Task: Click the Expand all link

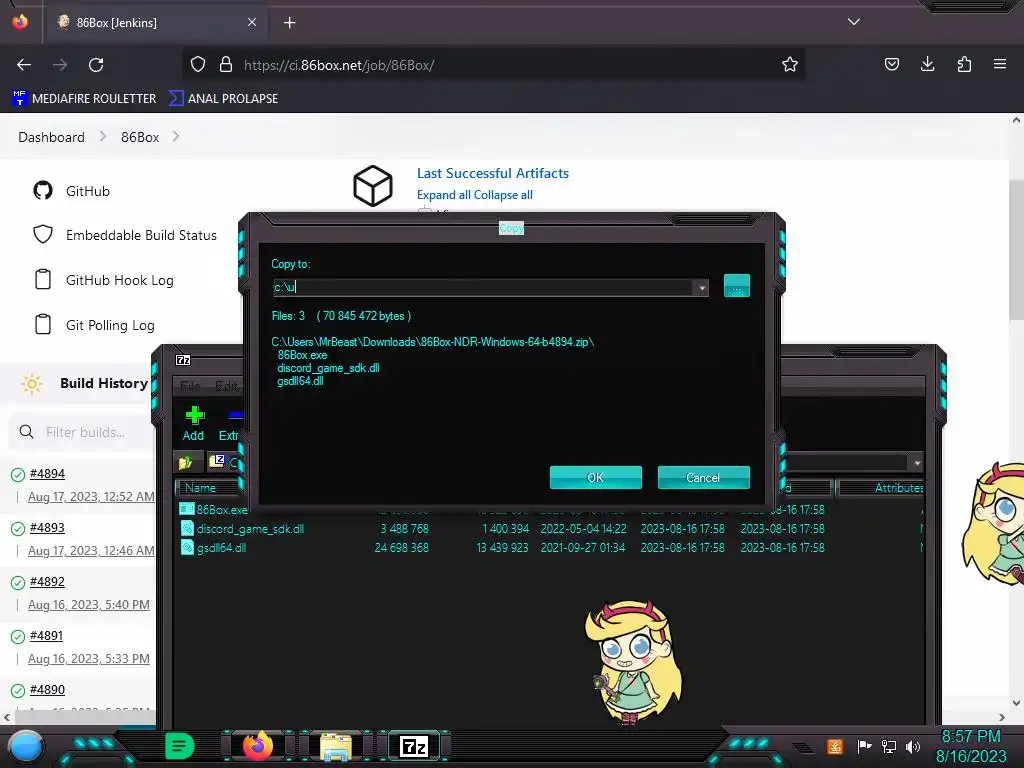Action: pos(444,195)
